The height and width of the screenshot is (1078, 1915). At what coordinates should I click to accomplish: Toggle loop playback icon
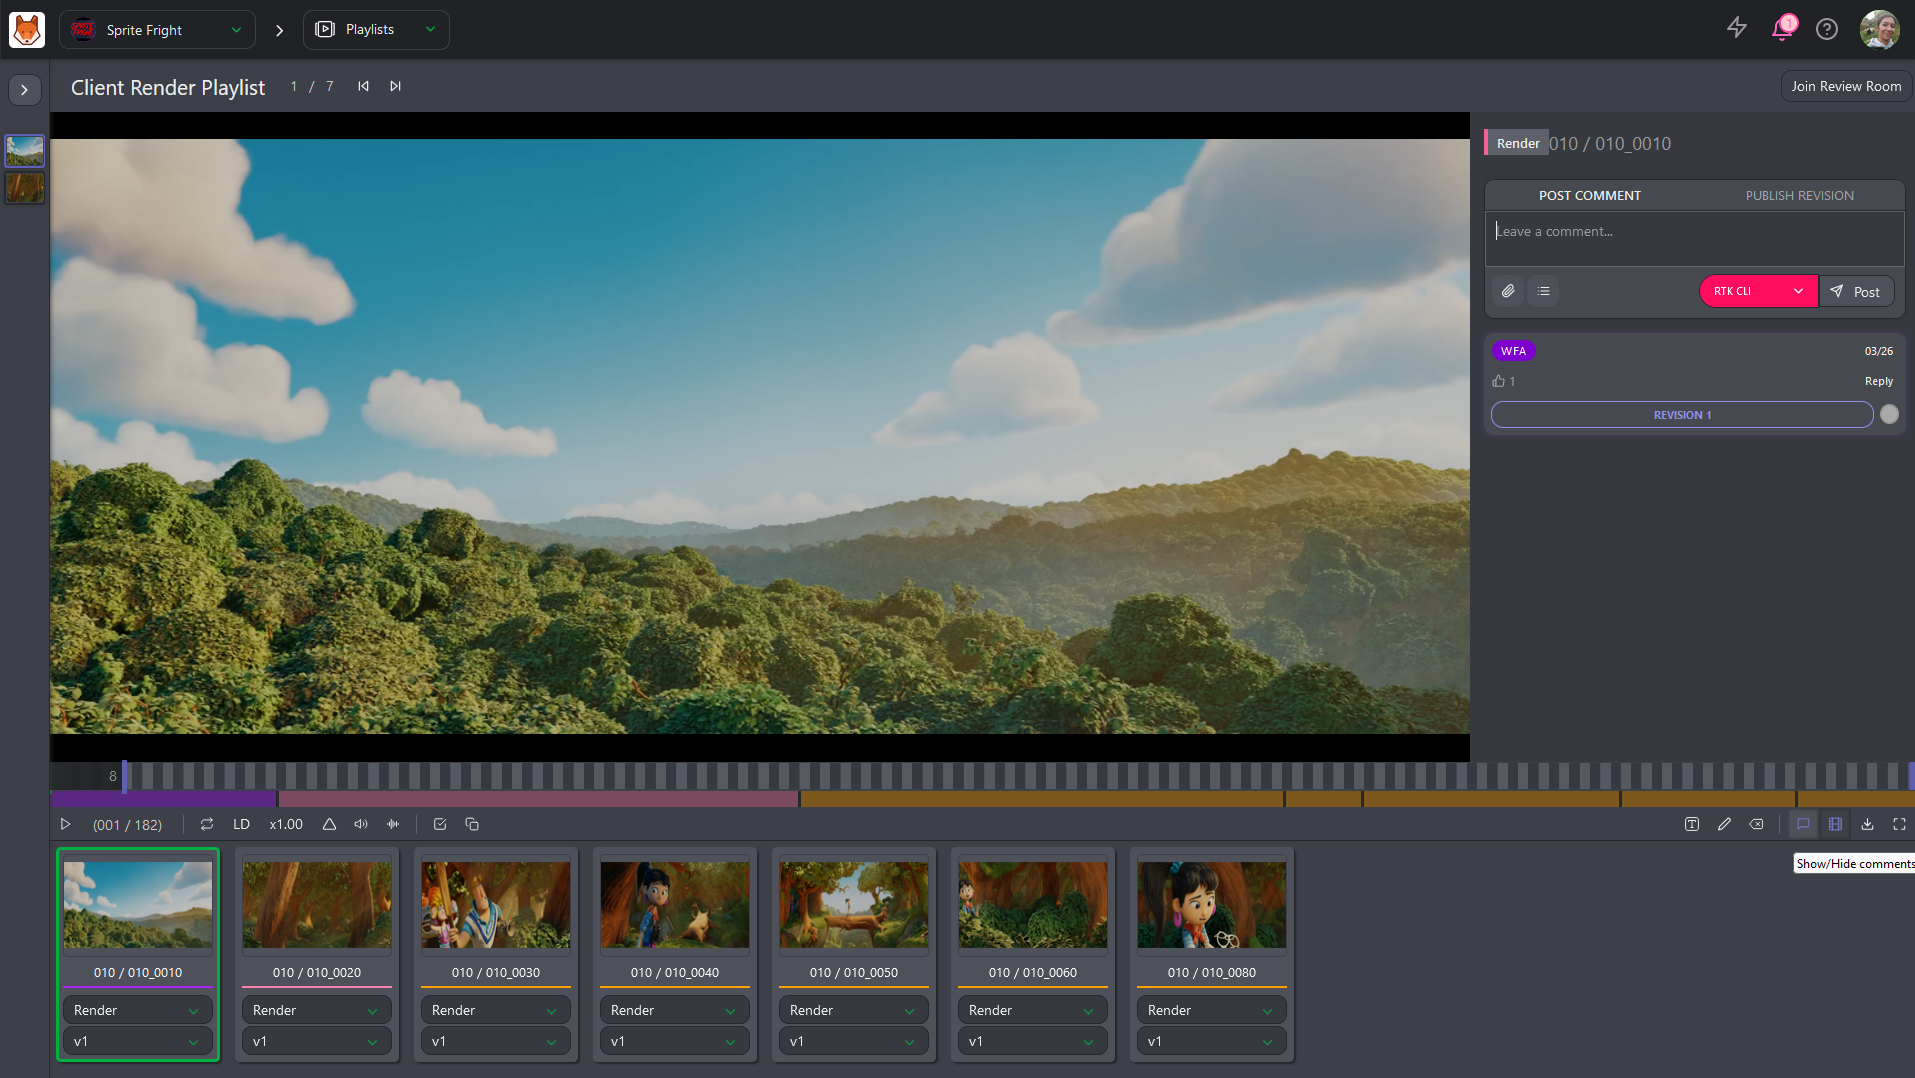(x=207, y=824)
